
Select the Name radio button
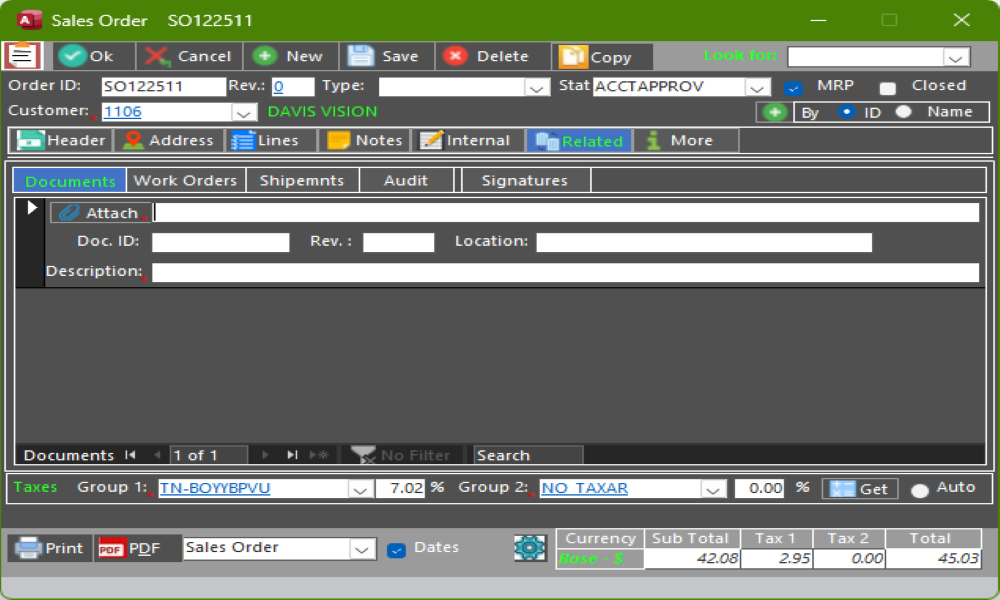904,112
